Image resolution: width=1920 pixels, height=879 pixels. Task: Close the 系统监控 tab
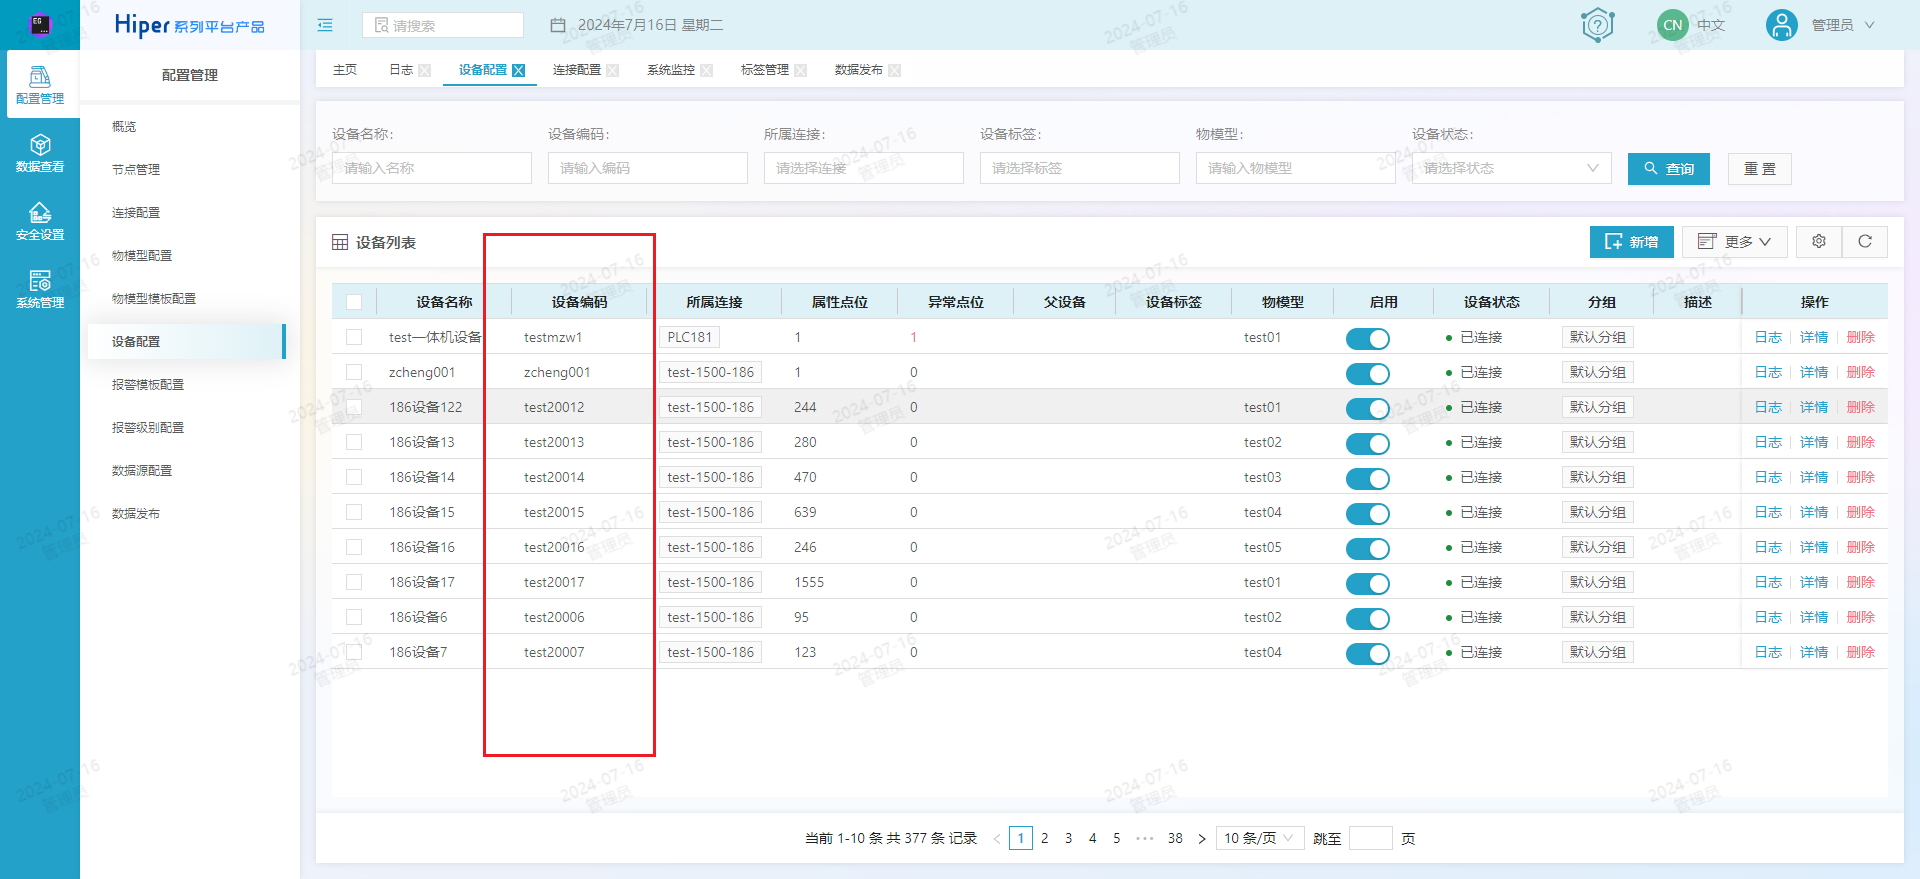click(x=706, y=70)
